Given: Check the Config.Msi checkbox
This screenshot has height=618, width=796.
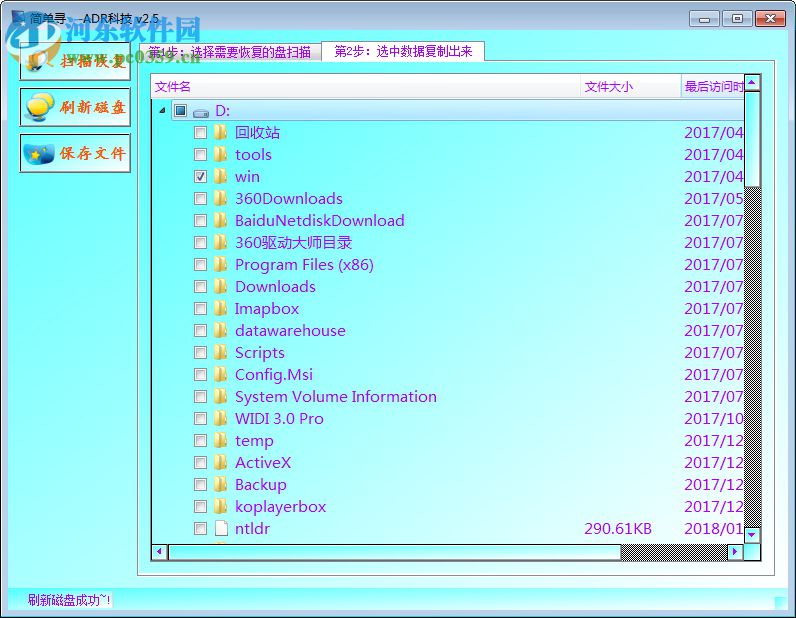Looking at the screenshot, I should (x=201, y=375).
